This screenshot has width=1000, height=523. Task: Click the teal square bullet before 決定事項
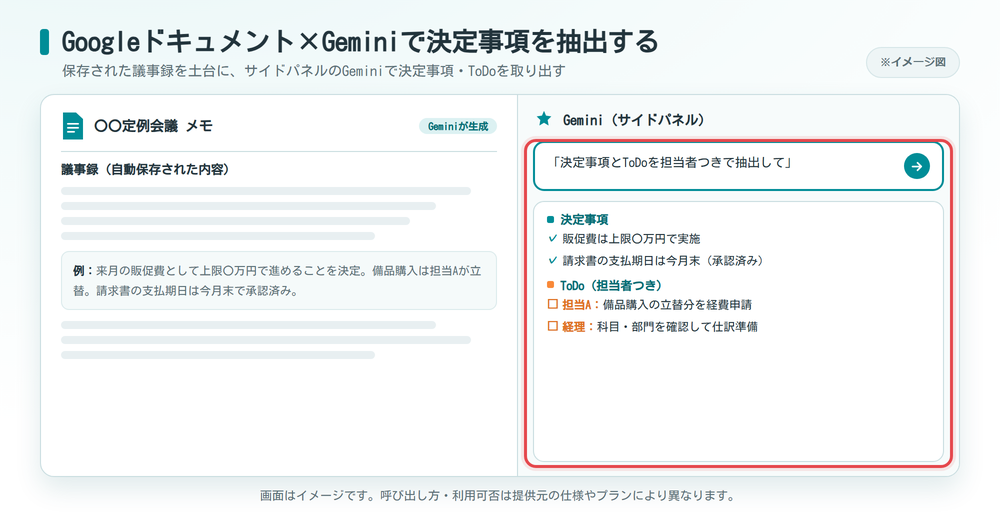551,219
